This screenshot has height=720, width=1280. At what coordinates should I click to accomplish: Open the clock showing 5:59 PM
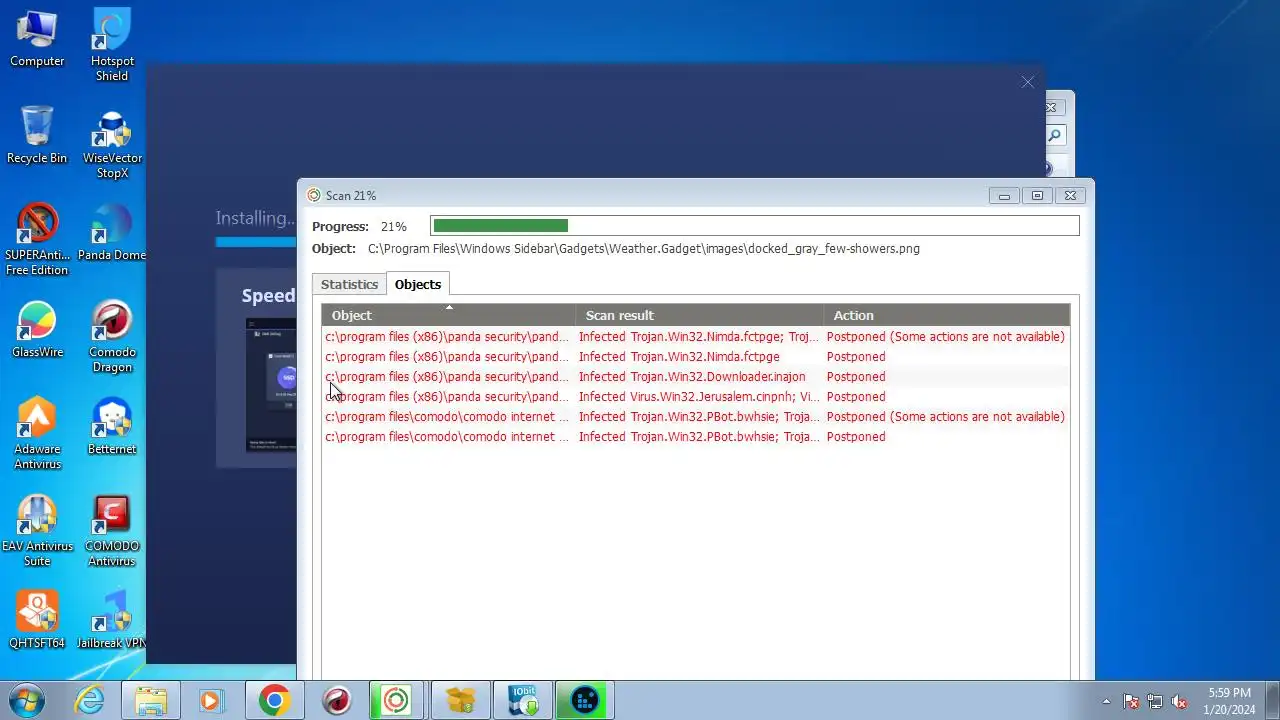tap(1229, 701)
